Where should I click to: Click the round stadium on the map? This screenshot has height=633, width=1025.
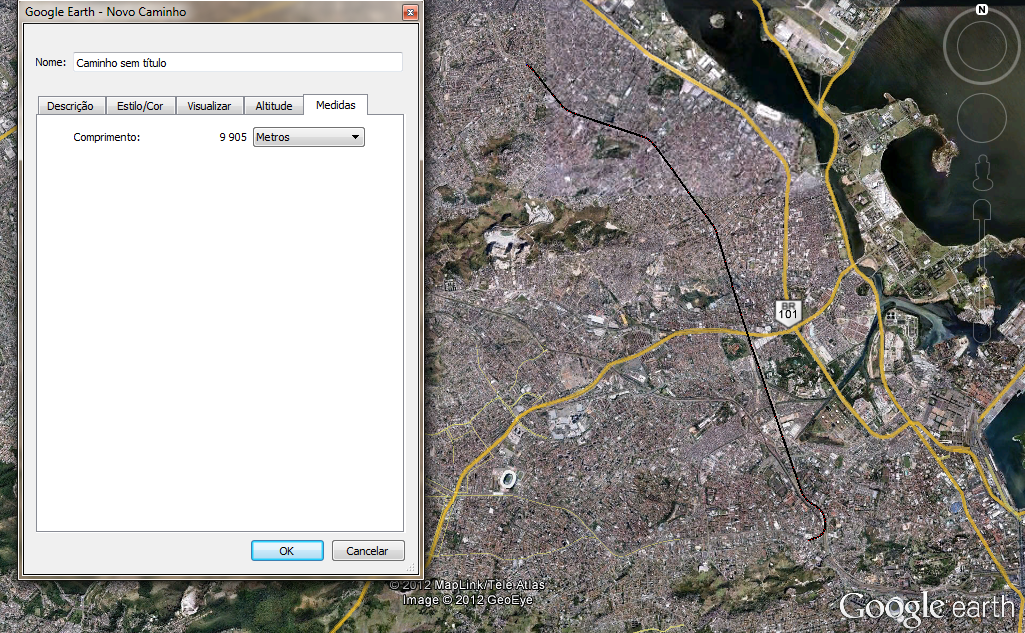[508, 479]
